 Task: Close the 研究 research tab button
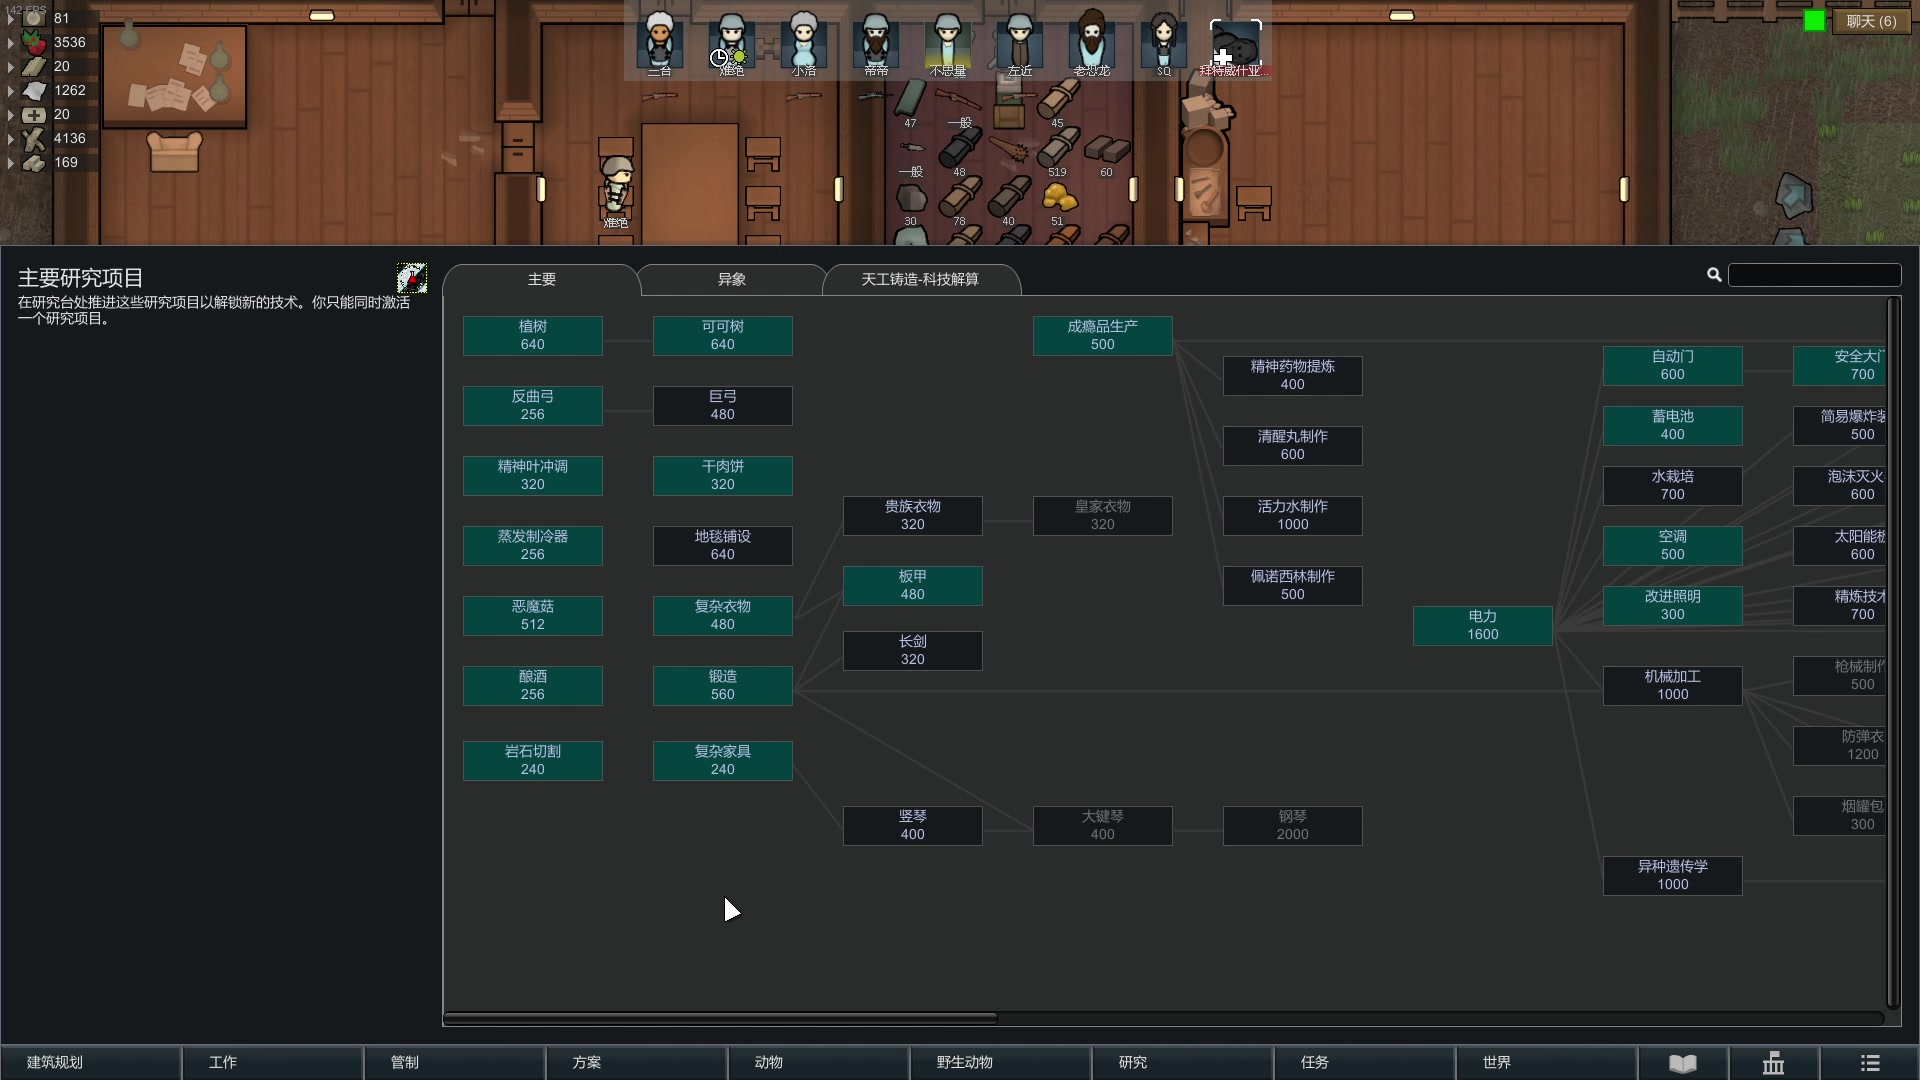(1183, 1062)
